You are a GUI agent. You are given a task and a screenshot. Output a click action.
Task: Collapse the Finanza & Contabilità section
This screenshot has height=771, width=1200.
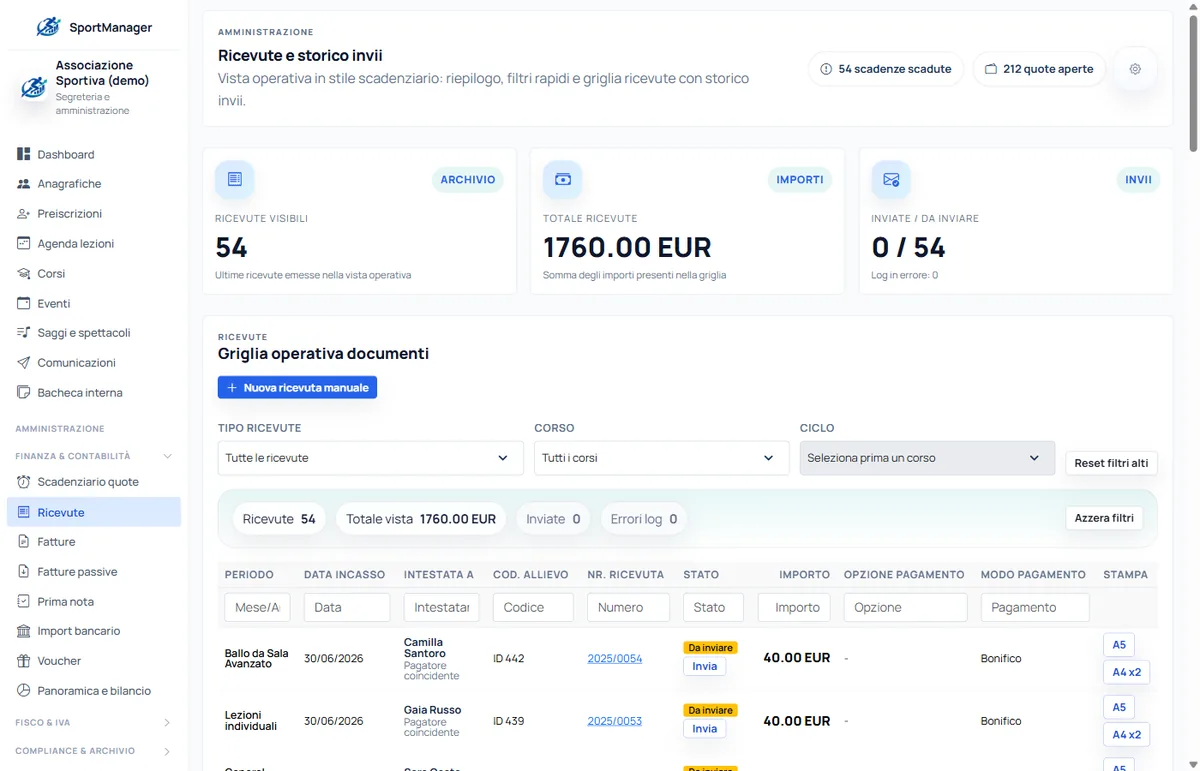pyautogui.click(x=167, y=456)
